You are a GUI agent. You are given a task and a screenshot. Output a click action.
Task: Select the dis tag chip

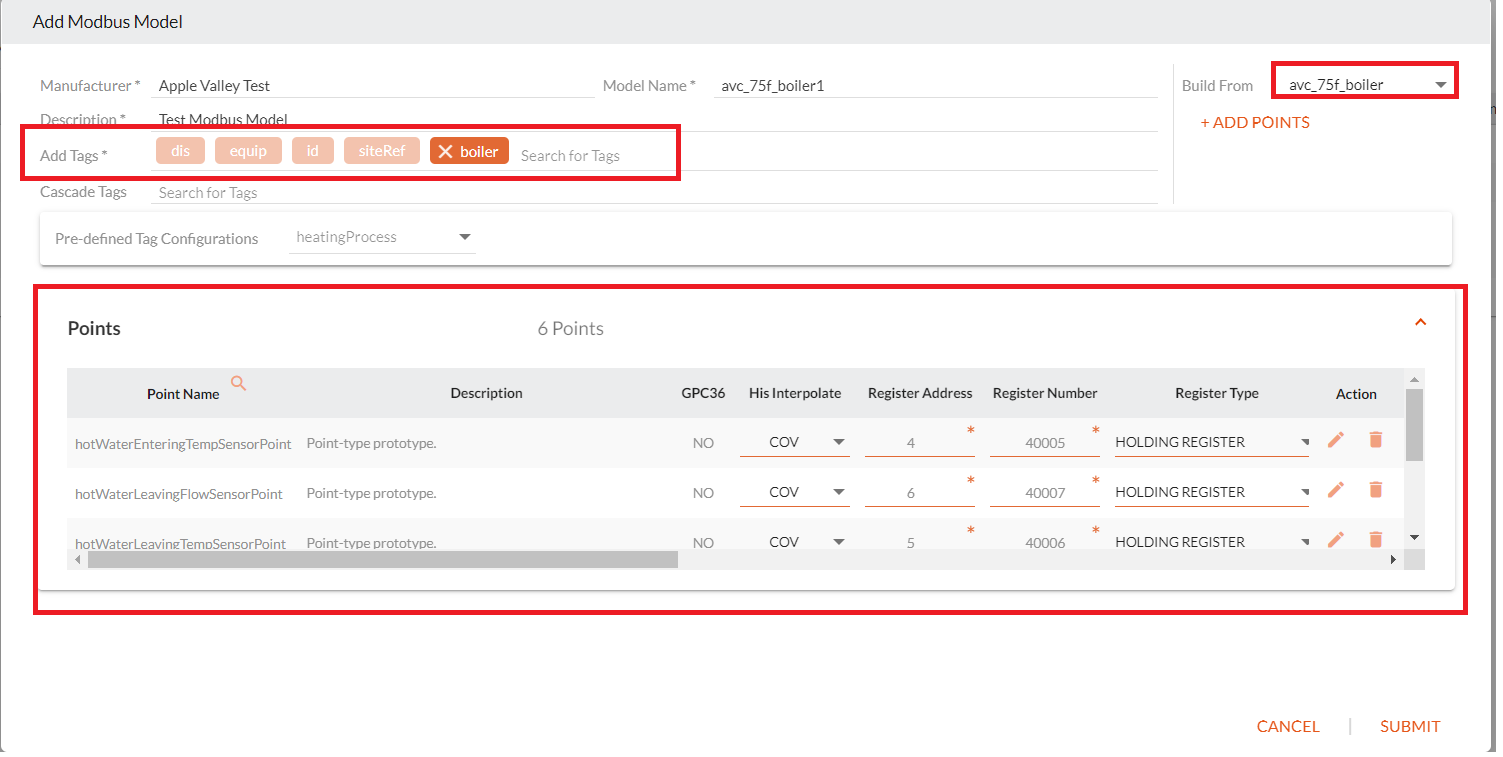pyautogui.click(x=180, y=151)
